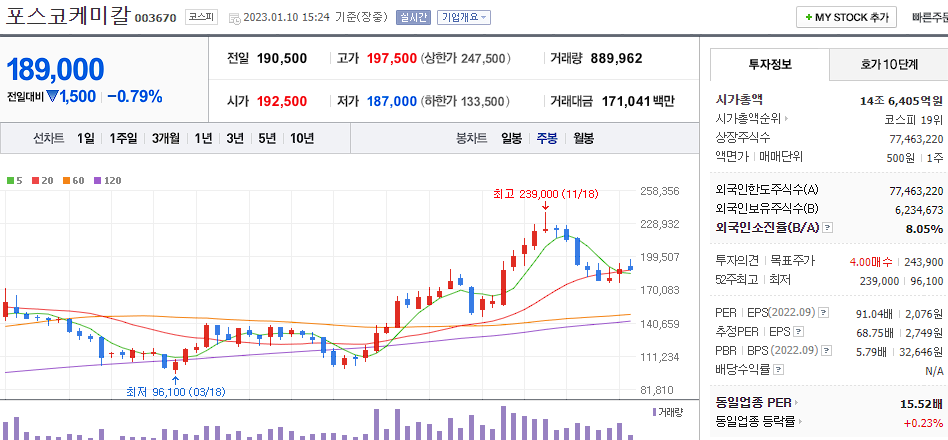The width and height of the screenshot is (948, 440).
Task: Click the current price 189,000
Action: (x=56, y=70)
